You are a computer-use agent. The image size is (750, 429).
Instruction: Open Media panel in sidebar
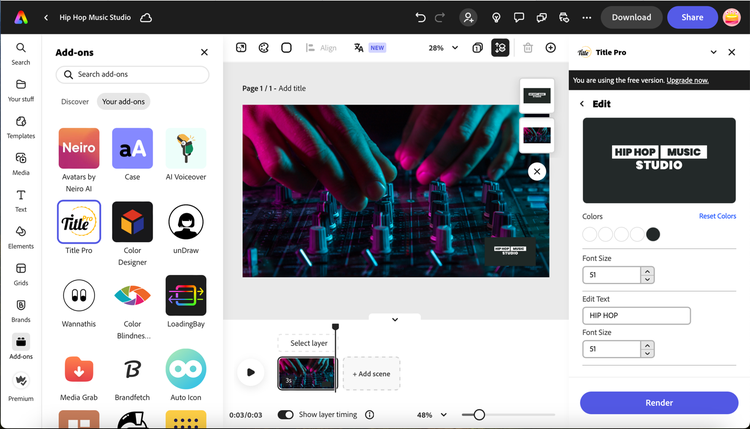(21, 164)
